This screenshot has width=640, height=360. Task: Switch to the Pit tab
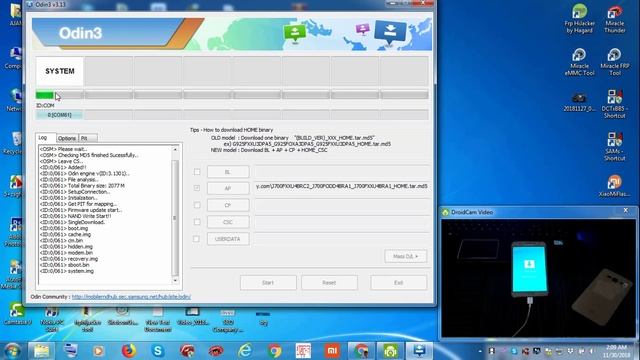point(87,138)
